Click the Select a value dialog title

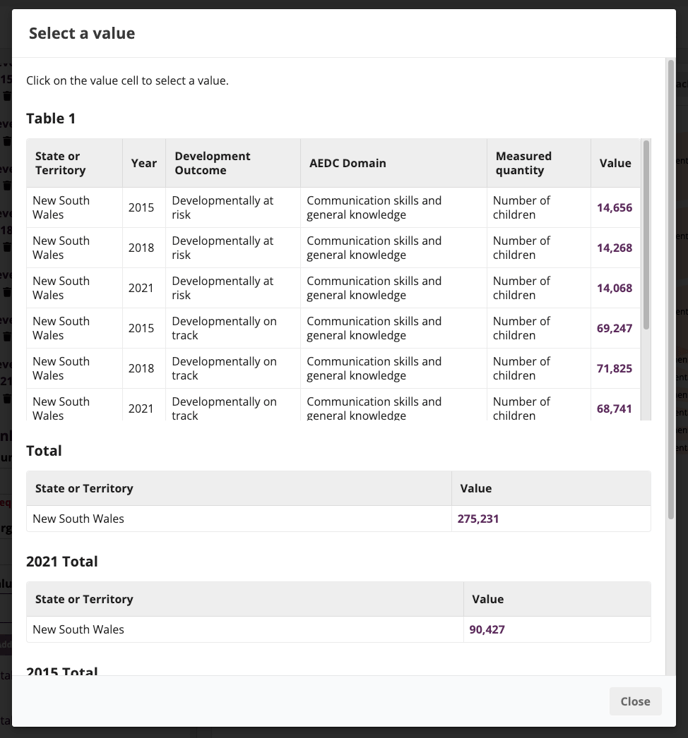pos(82,33)
